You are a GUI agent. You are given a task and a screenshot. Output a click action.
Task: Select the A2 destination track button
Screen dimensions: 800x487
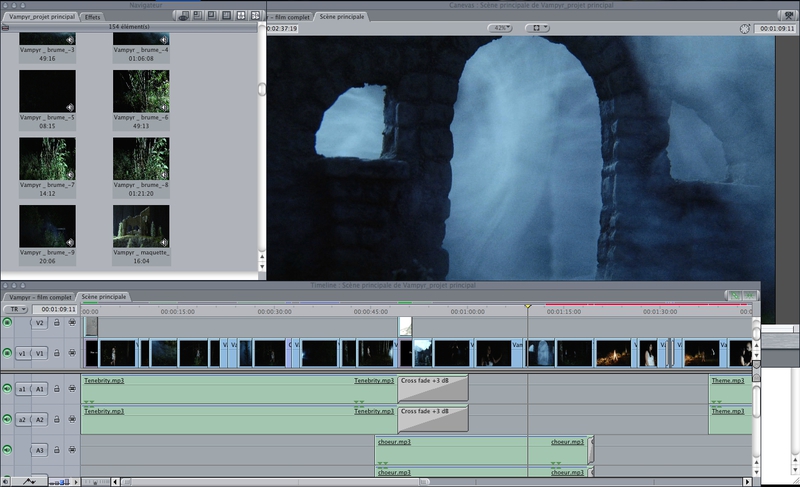coord(39,419)
